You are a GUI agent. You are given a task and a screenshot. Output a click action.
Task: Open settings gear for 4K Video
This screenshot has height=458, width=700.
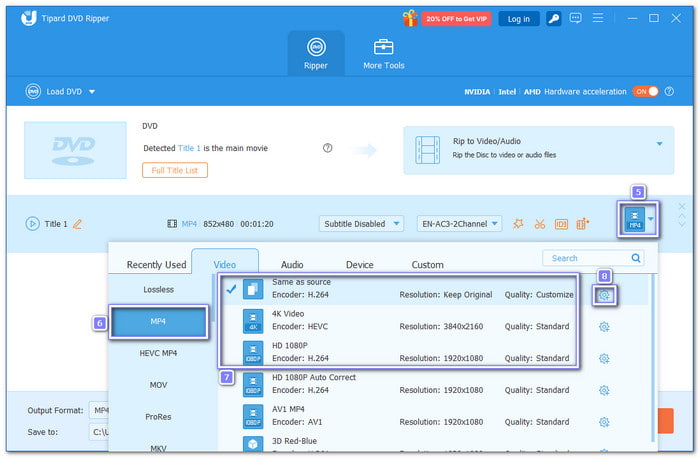[x=604, y=327]
